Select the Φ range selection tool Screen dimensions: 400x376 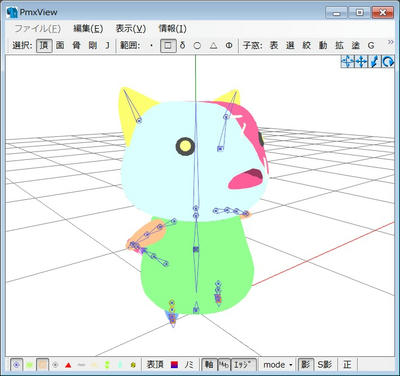229,45
